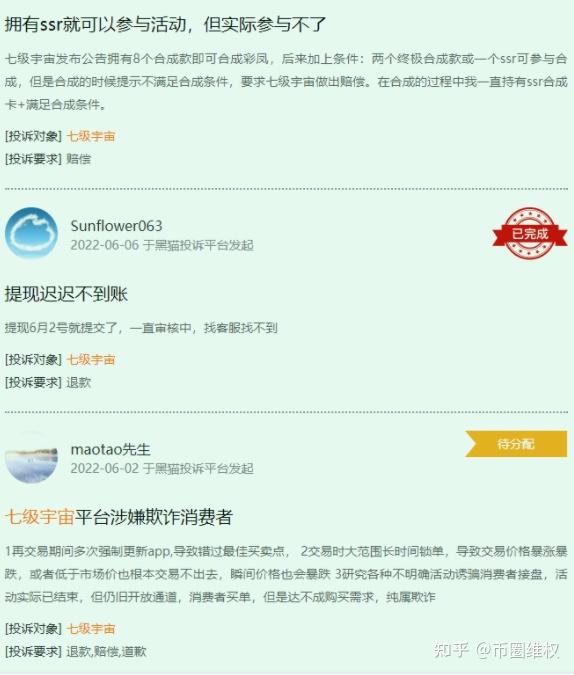574x675 pixels.
Task: Click the 退款,赔偿,道歉 requirement text
Action: pos(106,651)
